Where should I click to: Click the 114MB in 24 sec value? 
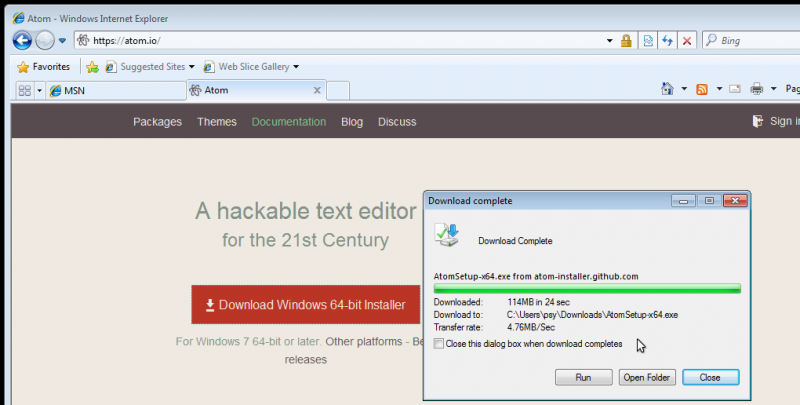pyautogui.click(x=538, y=302)
